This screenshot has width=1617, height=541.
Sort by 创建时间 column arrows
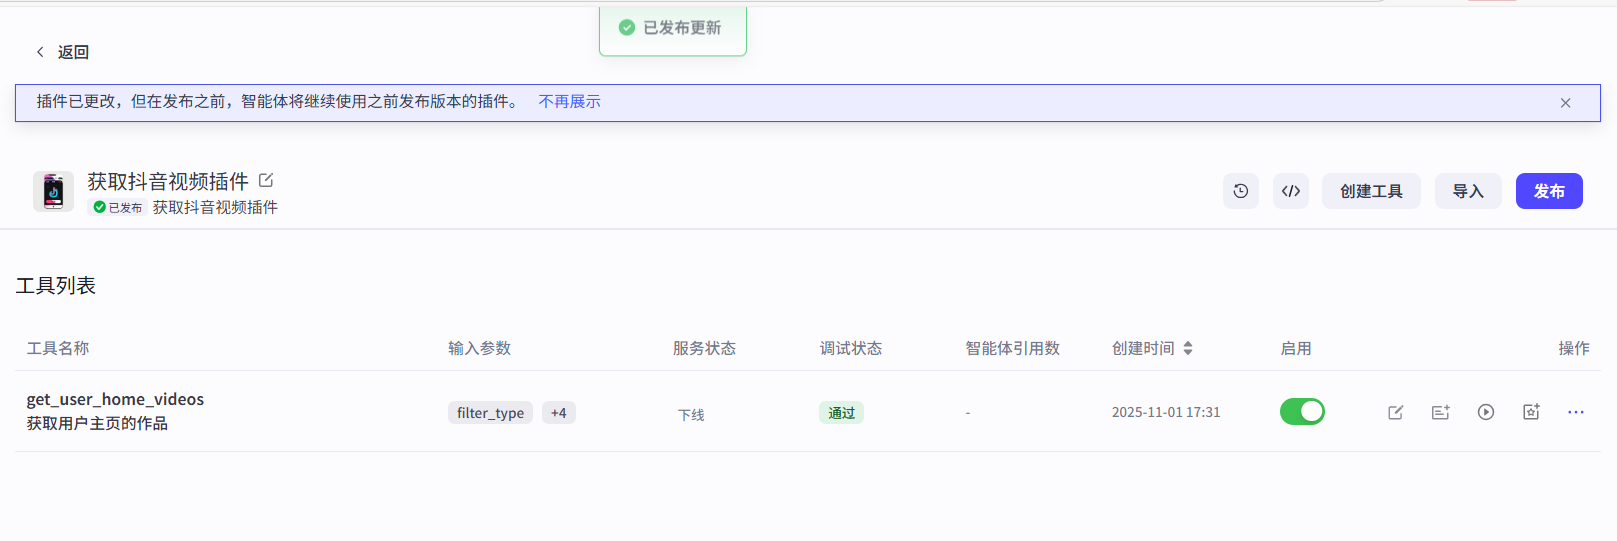pyautogui.click(x=1188, y=348)
